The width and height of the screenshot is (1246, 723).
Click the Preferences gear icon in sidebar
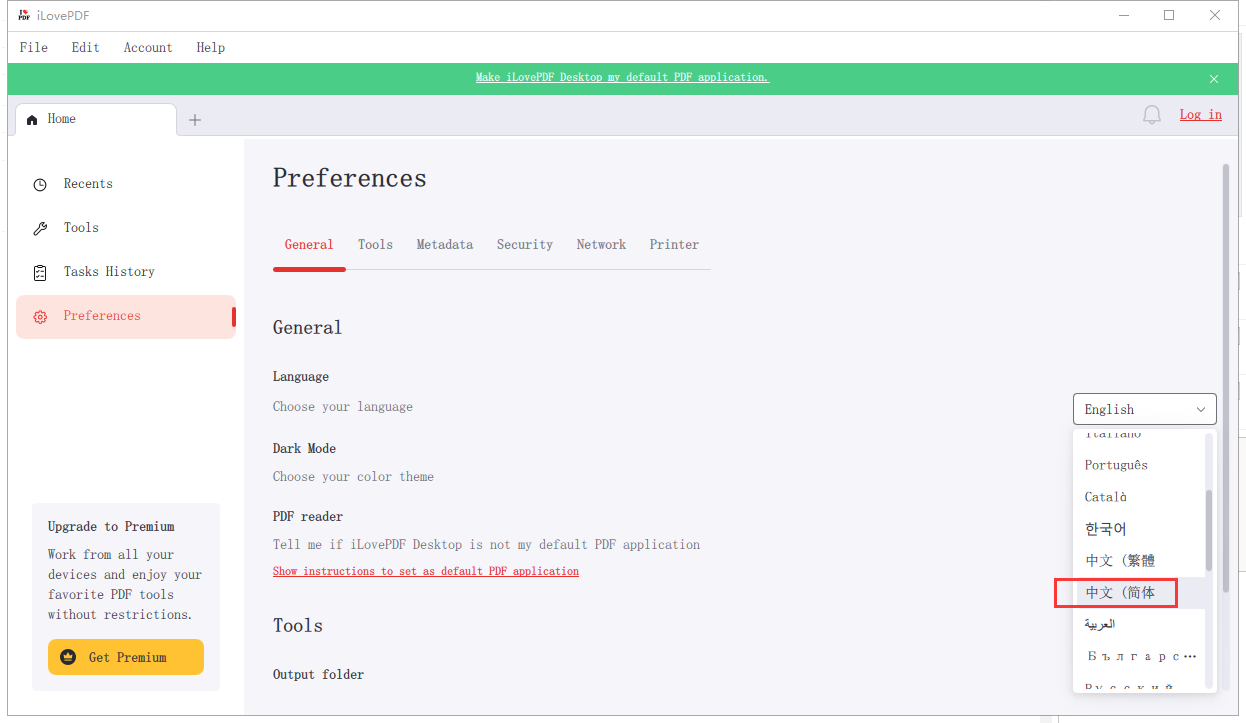click(x=40, y=316)
